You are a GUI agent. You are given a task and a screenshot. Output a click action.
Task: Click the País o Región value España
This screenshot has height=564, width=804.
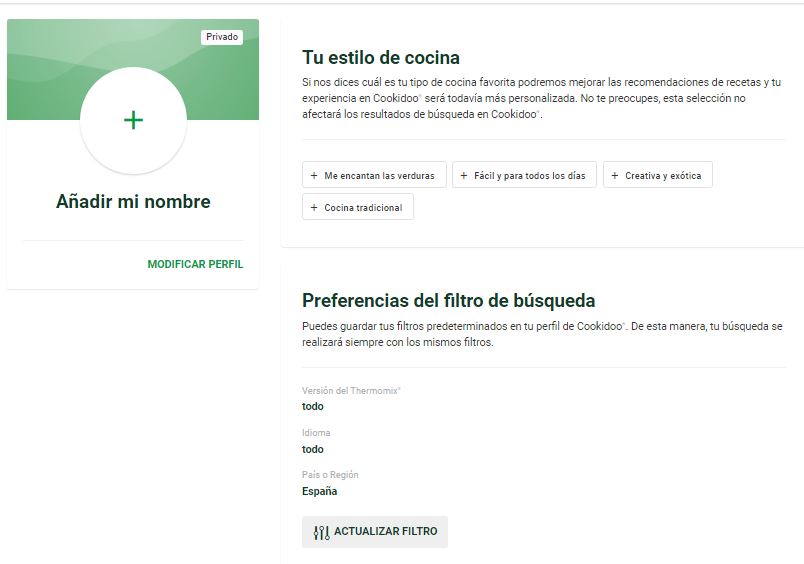click(x=320, y=492)
